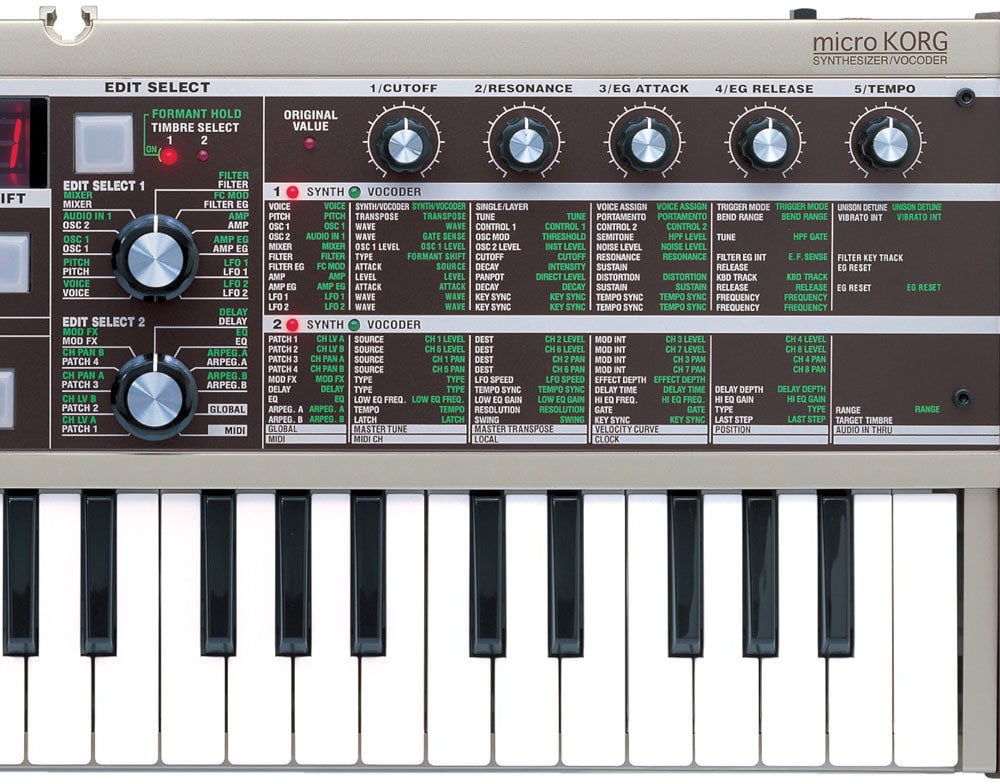This screenshot has height=784, width=1000.
Task: Select the GLOBAL label near Edit Select 2
Action: pos(227,409)
